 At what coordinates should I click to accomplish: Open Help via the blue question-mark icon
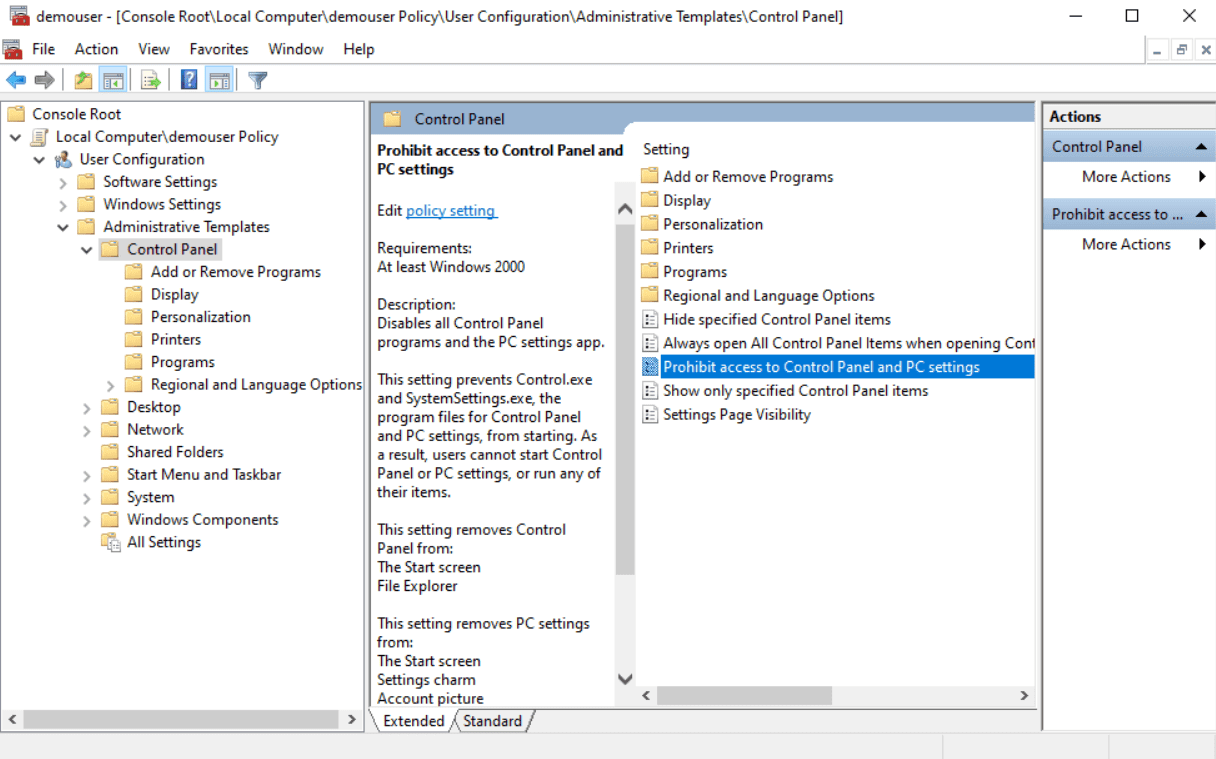pyautogui.click(x=189, y=81)
